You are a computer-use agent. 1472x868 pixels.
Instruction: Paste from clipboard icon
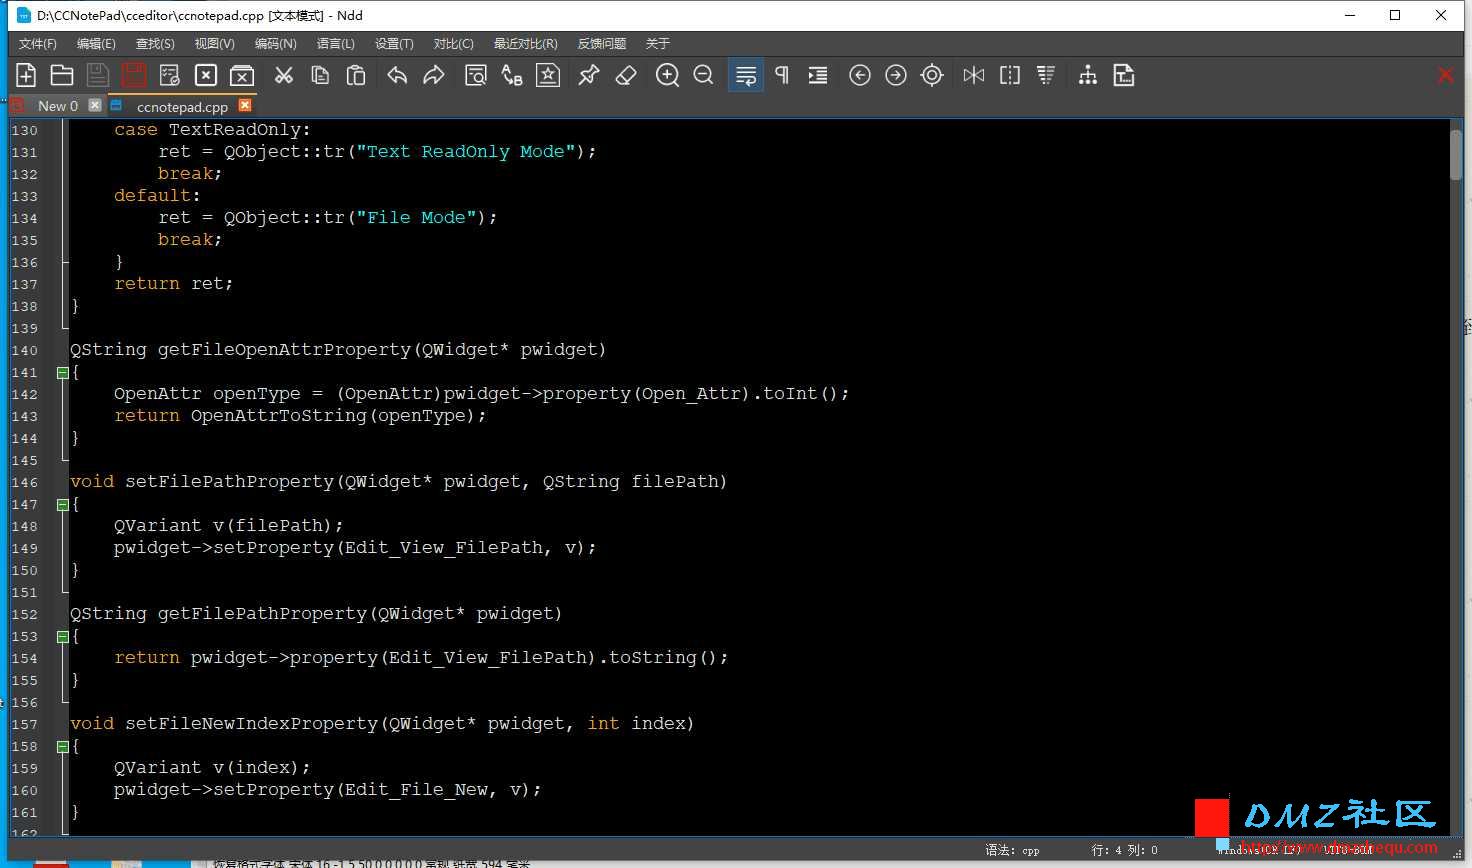point(356,75)
